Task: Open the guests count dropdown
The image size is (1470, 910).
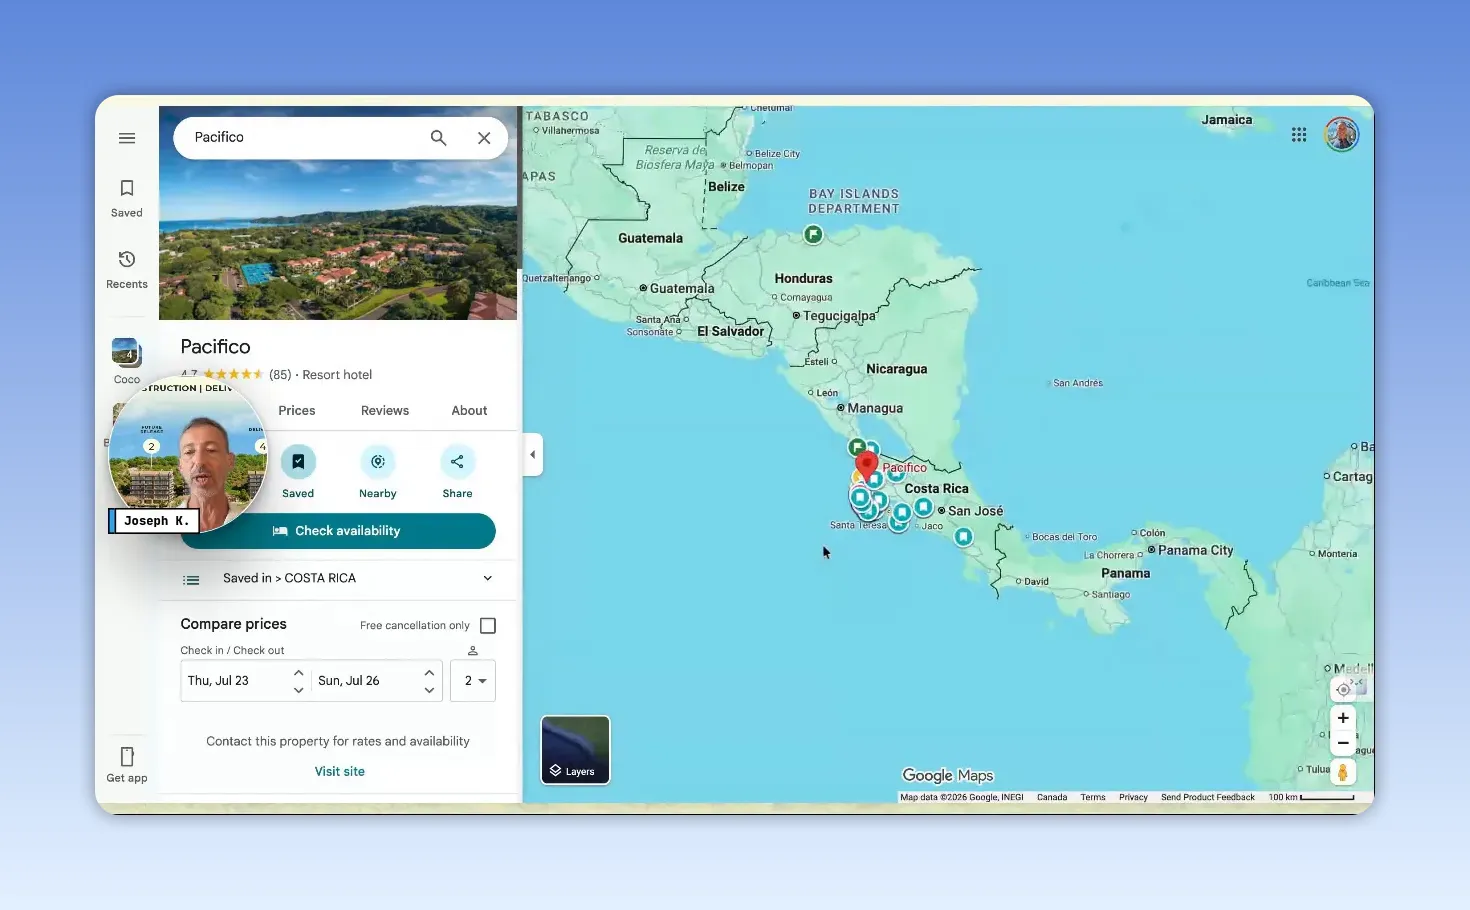Action: point(473,681)
